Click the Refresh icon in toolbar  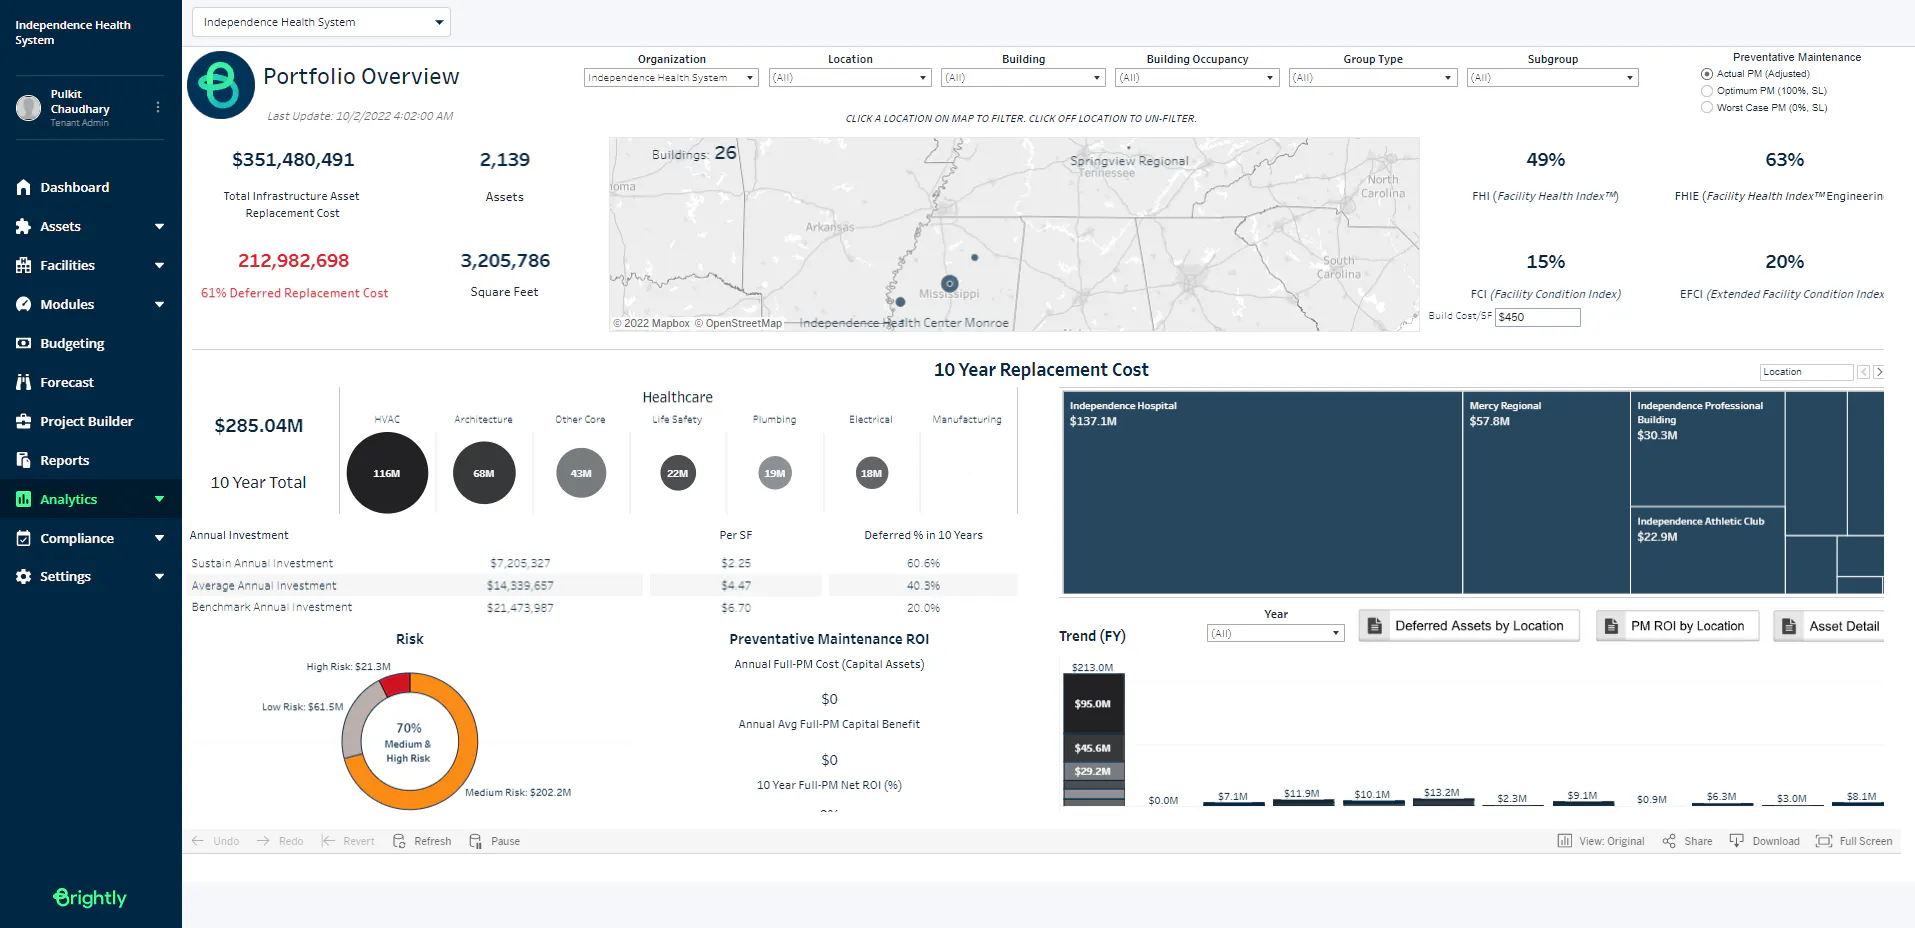click(x=399, y=841)
